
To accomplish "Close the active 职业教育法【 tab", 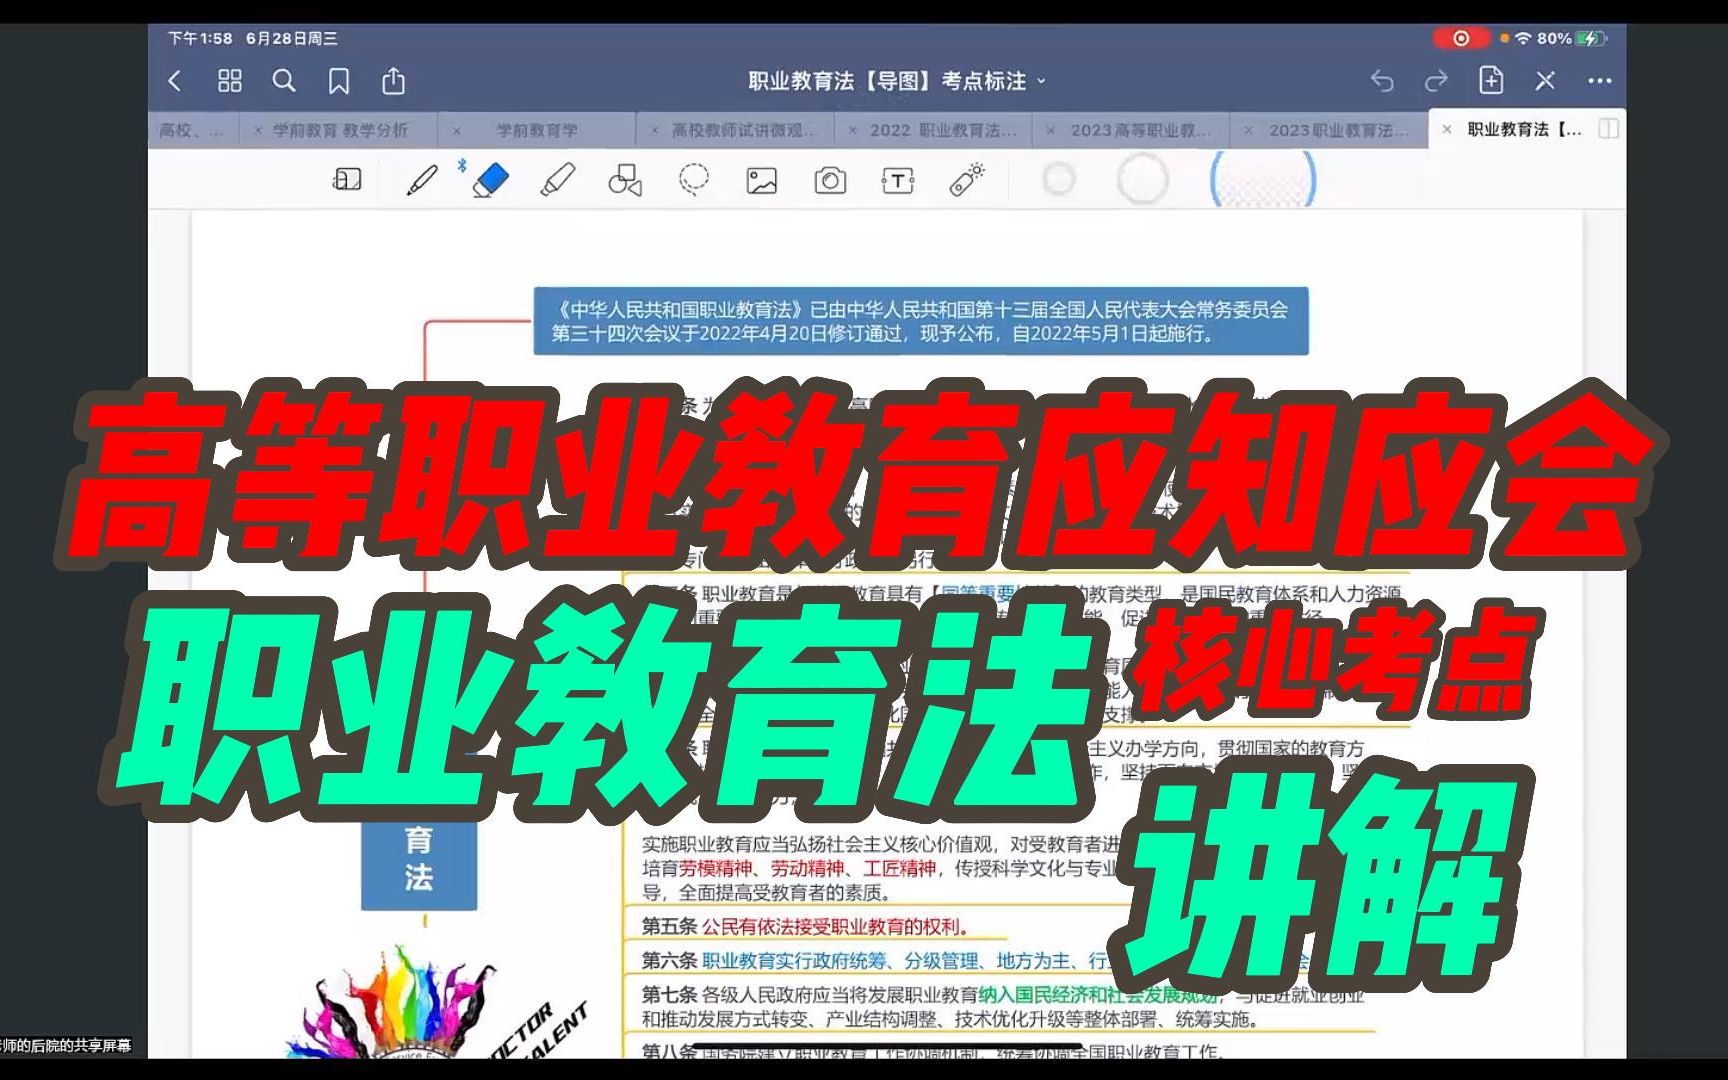I will [x=1447, y=130].
